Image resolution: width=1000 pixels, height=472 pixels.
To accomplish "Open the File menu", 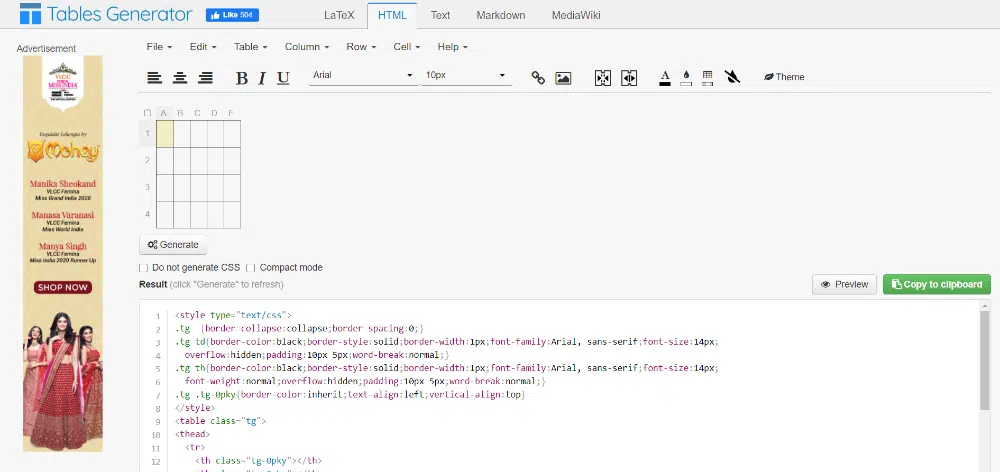I will point(159,47).
